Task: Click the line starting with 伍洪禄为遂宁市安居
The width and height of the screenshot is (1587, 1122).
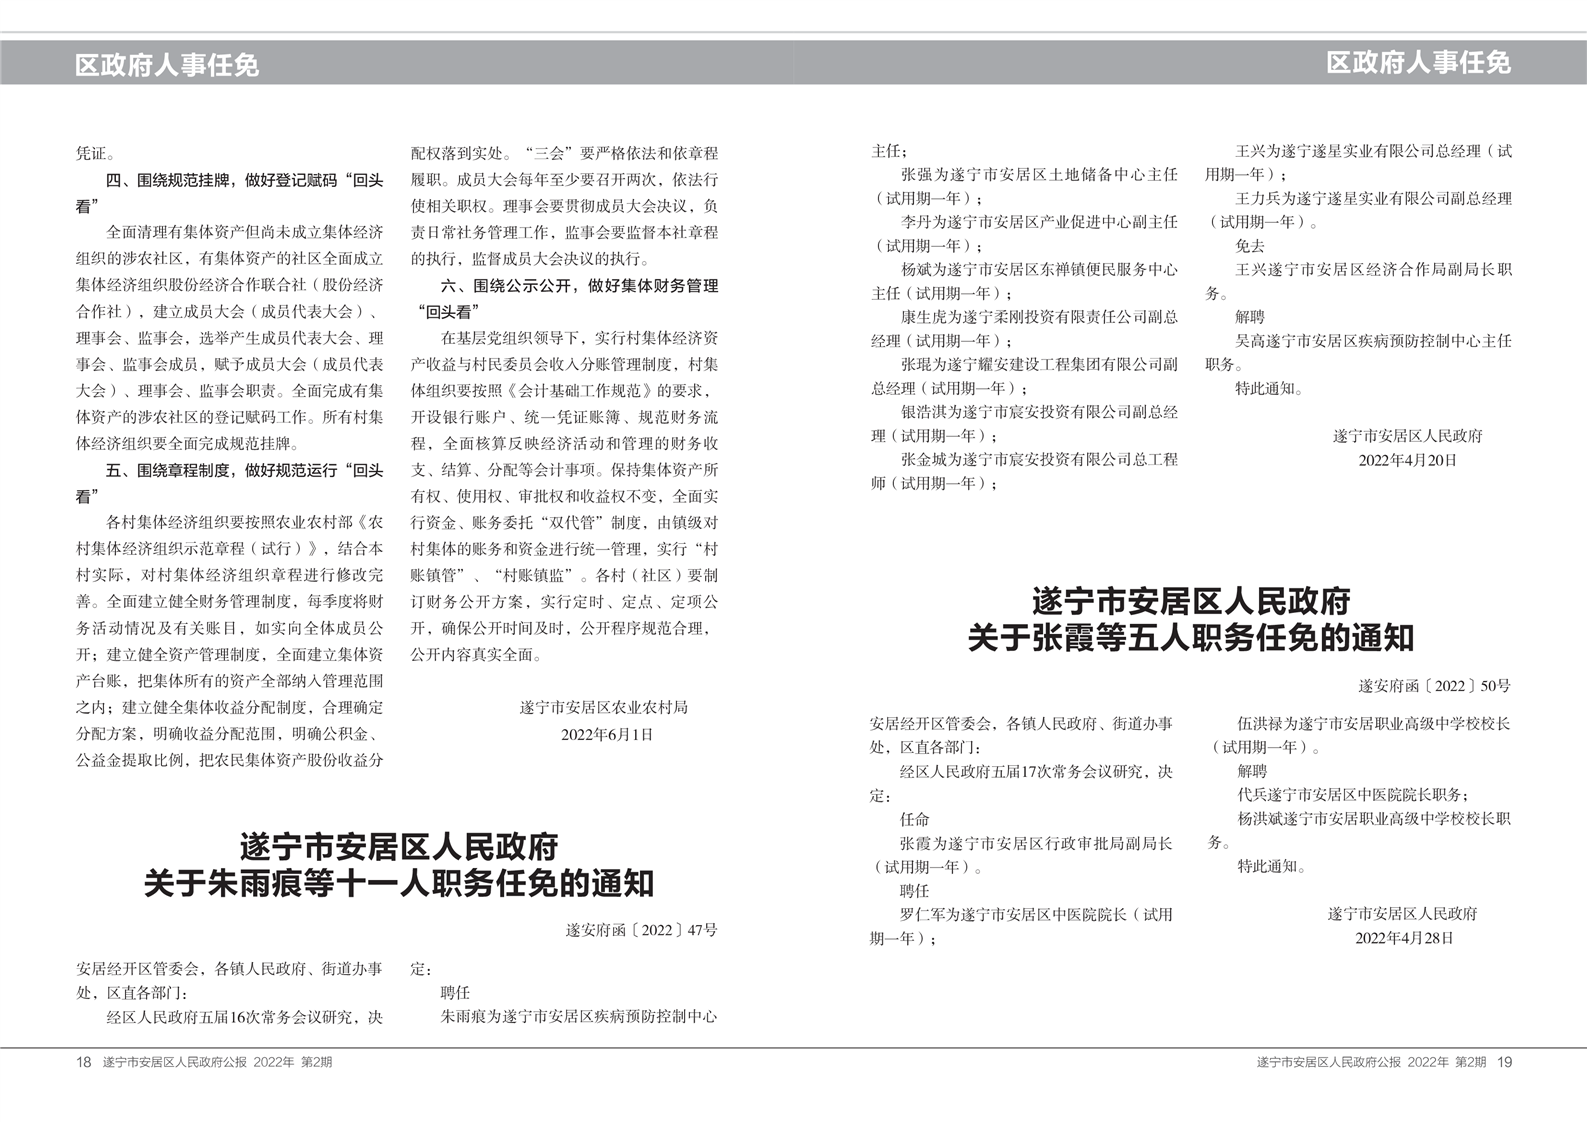Action: (1373, 723)
